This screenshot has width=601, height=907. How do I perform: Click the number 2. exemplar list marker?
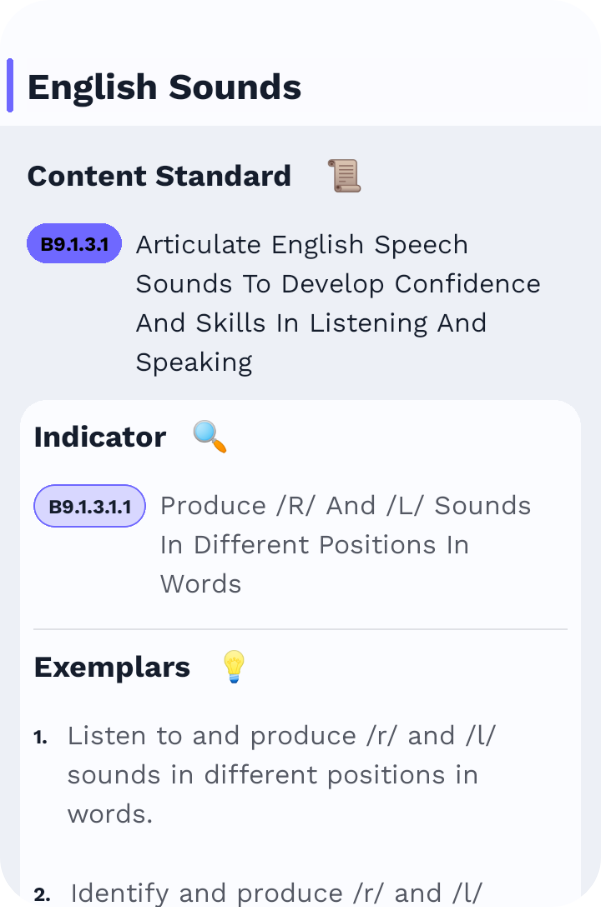tap(42, 895)
